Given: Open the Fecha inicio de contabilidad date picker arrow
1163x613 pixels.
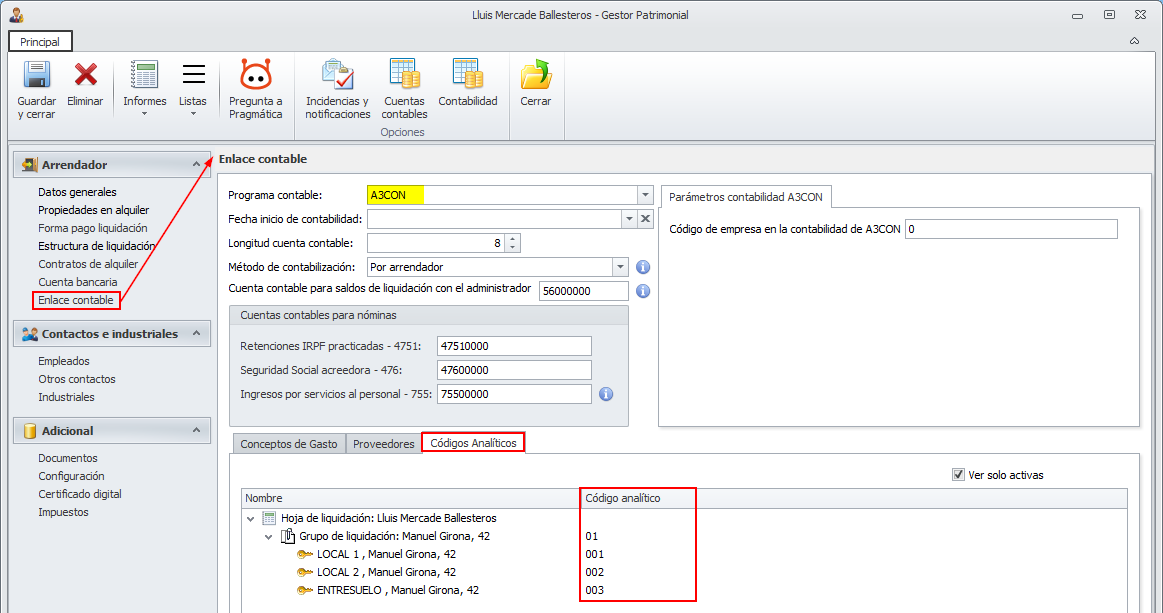Looking at the screenshot, I should pyautogui.click(x=629, y=219).
